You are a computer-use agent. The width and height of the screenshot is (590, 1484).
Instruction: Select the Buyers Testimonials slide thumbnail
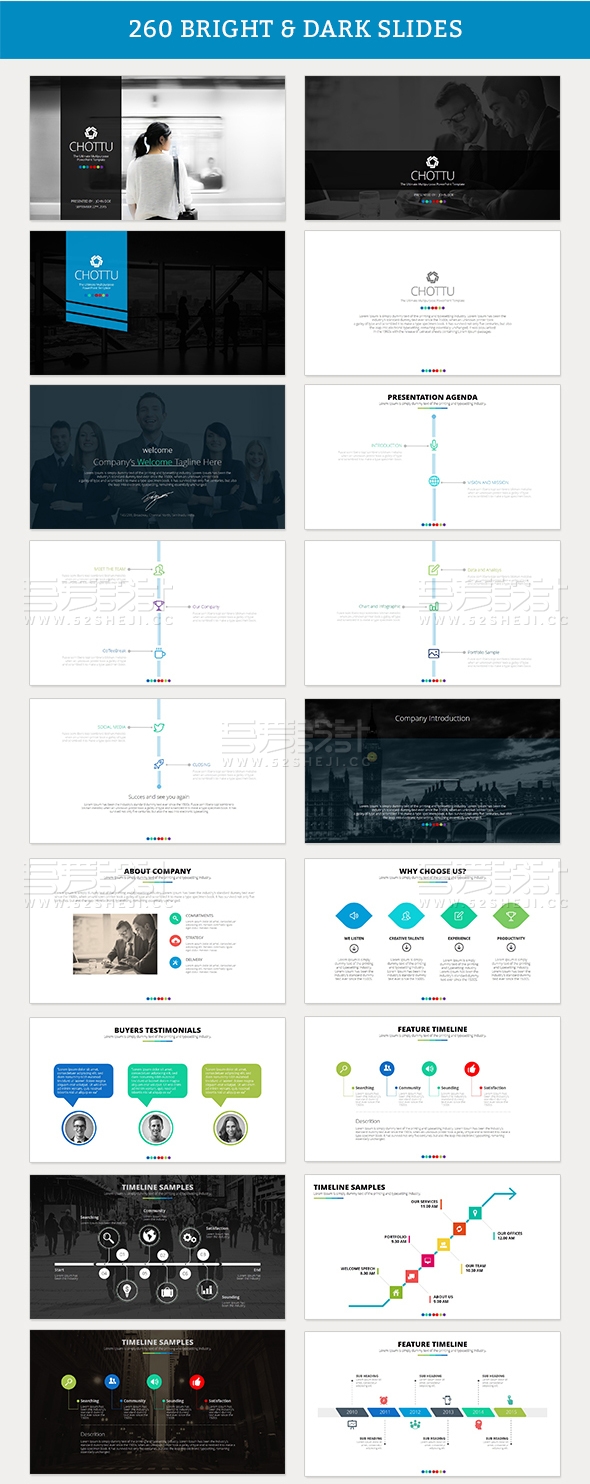click(x=157, y=1090)
